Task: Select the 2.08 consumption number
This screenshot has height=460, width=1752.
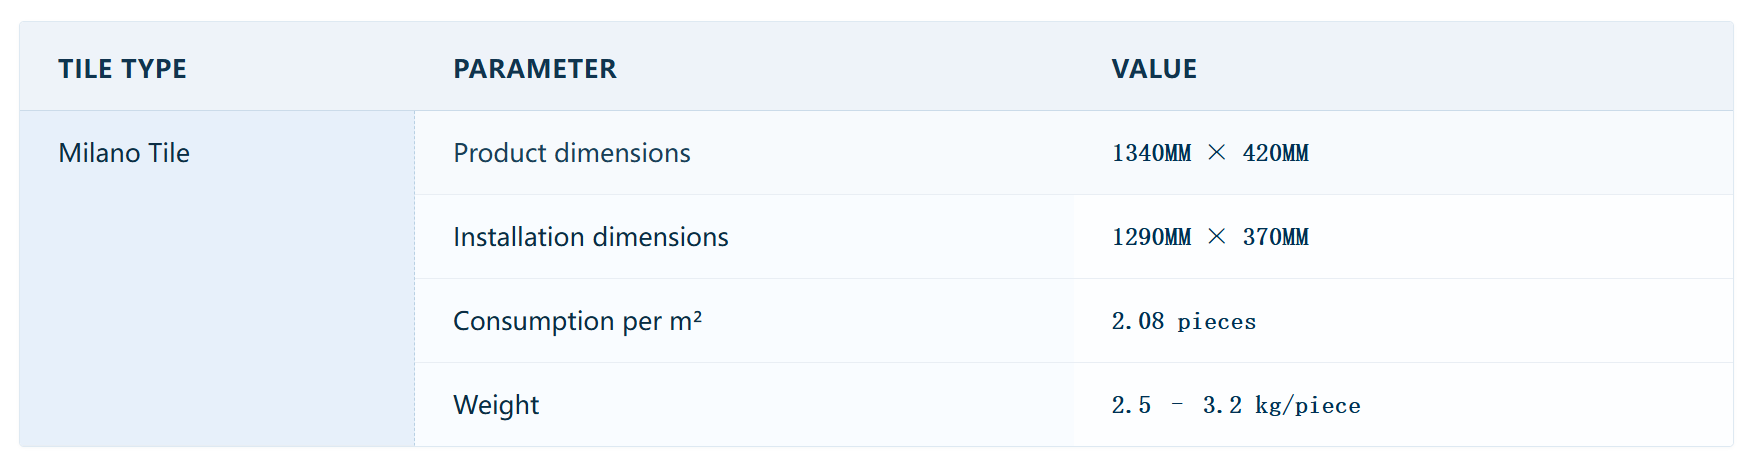Action: (1137, 321)
